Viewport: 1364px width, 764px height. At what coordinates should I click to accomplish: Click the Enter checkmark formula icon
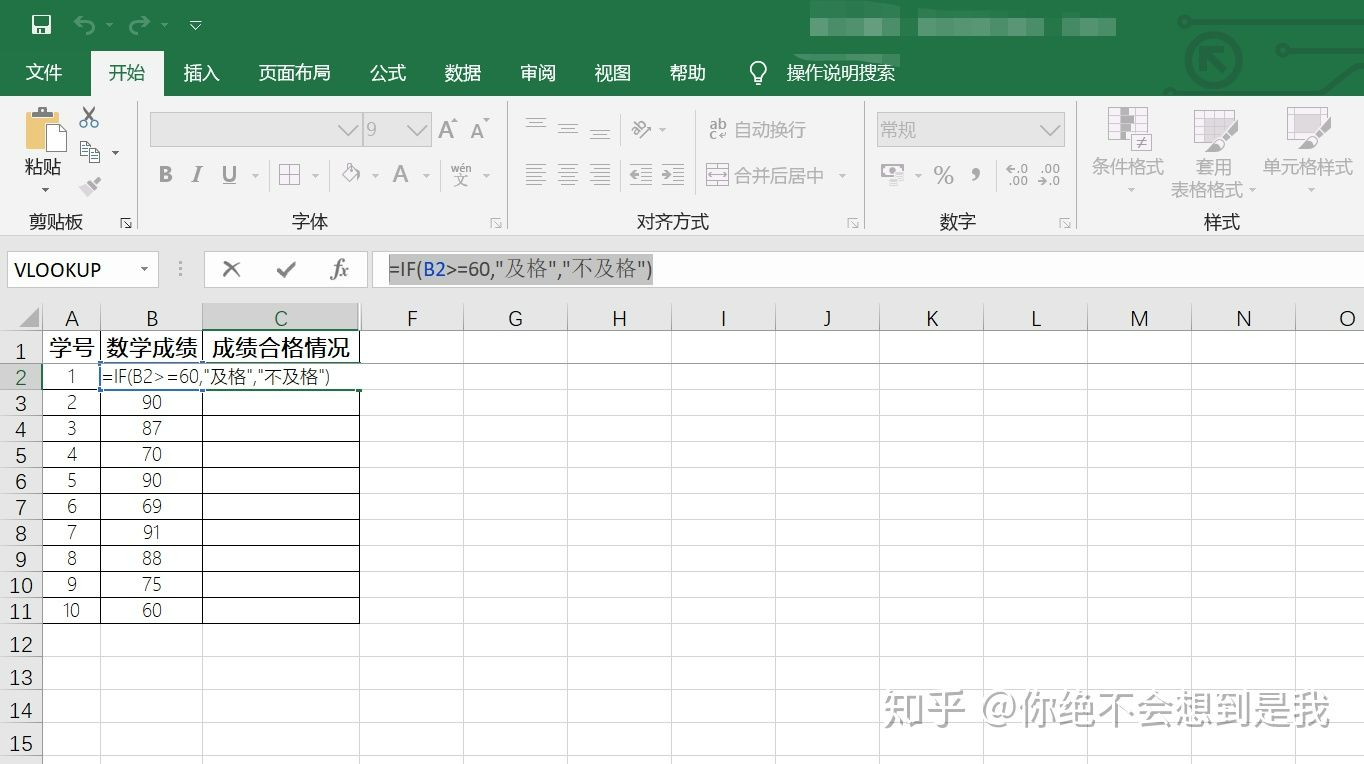coord(286,269)
